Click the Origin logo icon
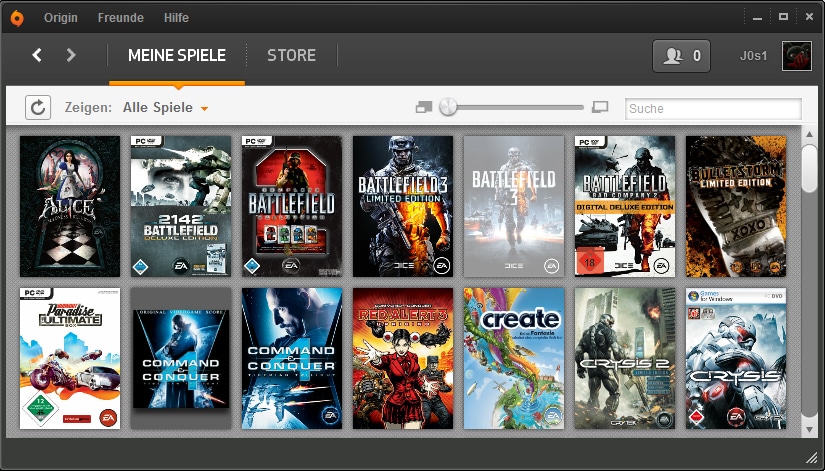825x471 pixels. [19, 17]
